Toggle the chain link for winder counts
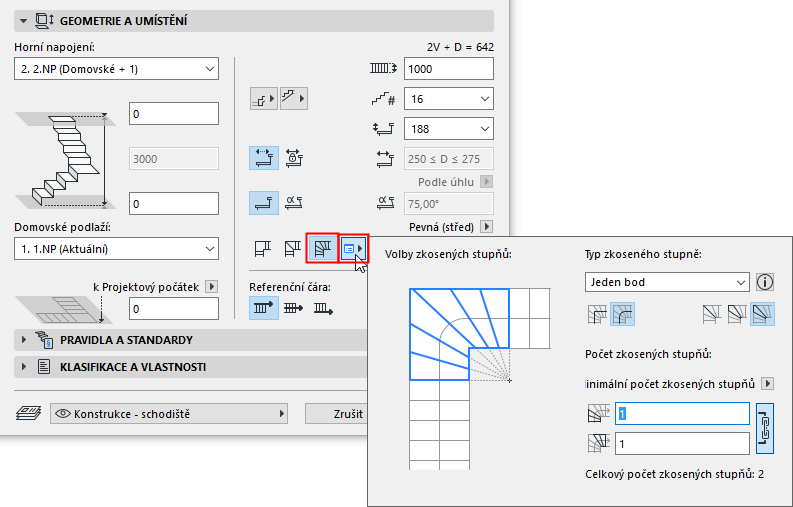This screenshot has height=507, width=793. (767, 427)
